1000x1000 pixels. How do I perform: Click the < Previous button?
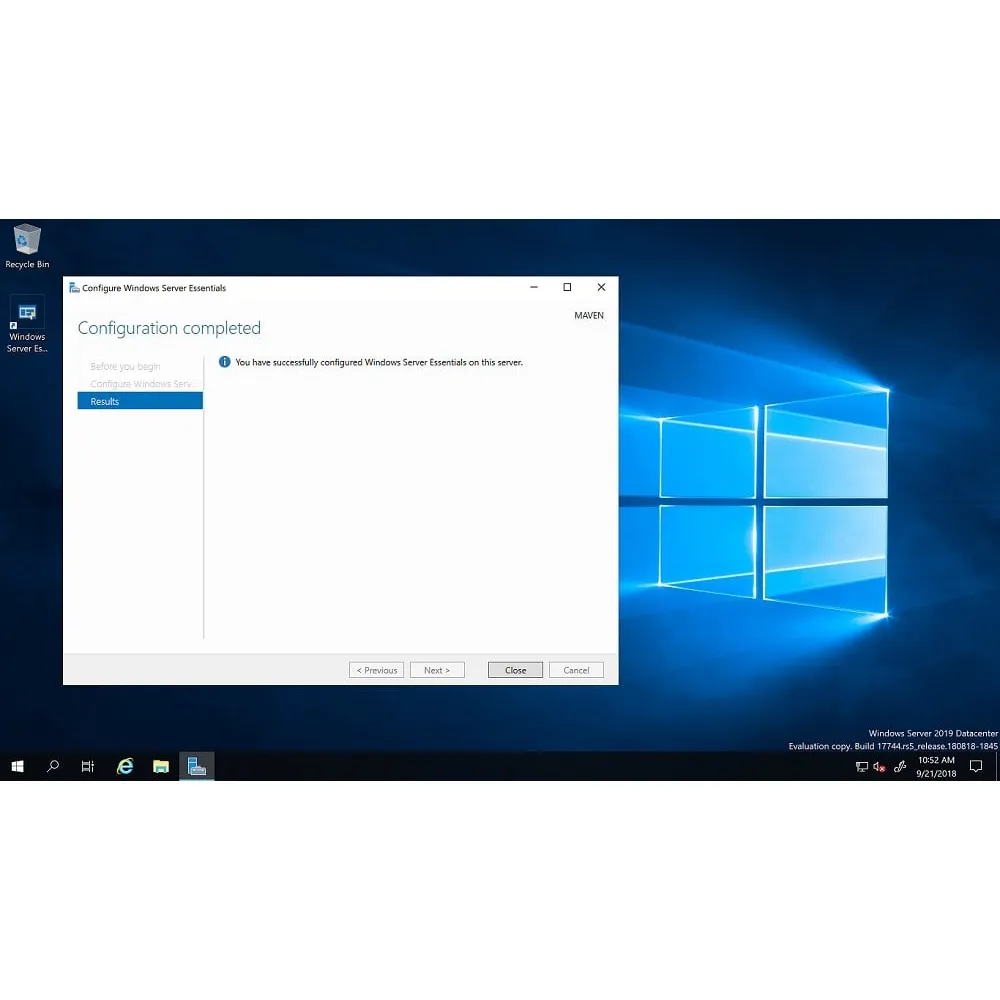[x=376, y=670]
